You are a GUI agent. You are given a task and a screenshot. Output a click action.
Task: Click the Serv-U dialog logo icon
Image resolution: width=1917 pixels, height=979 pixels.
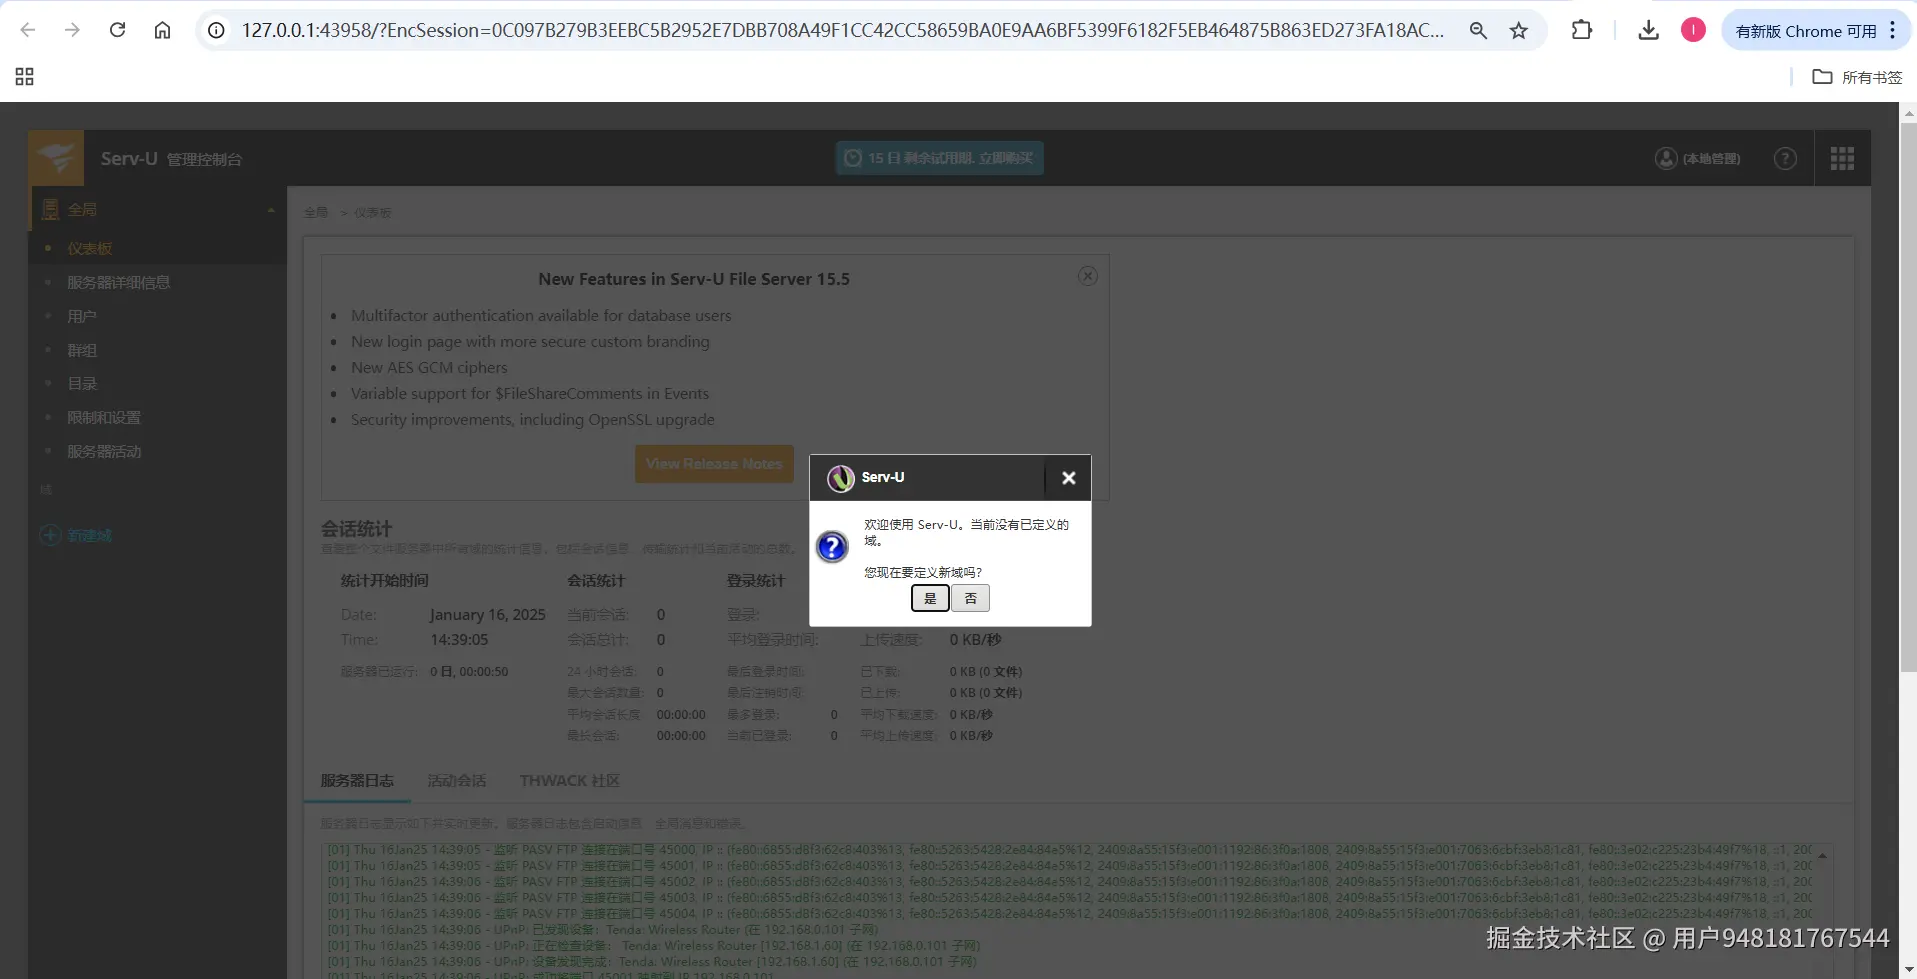tap(840, 478)
